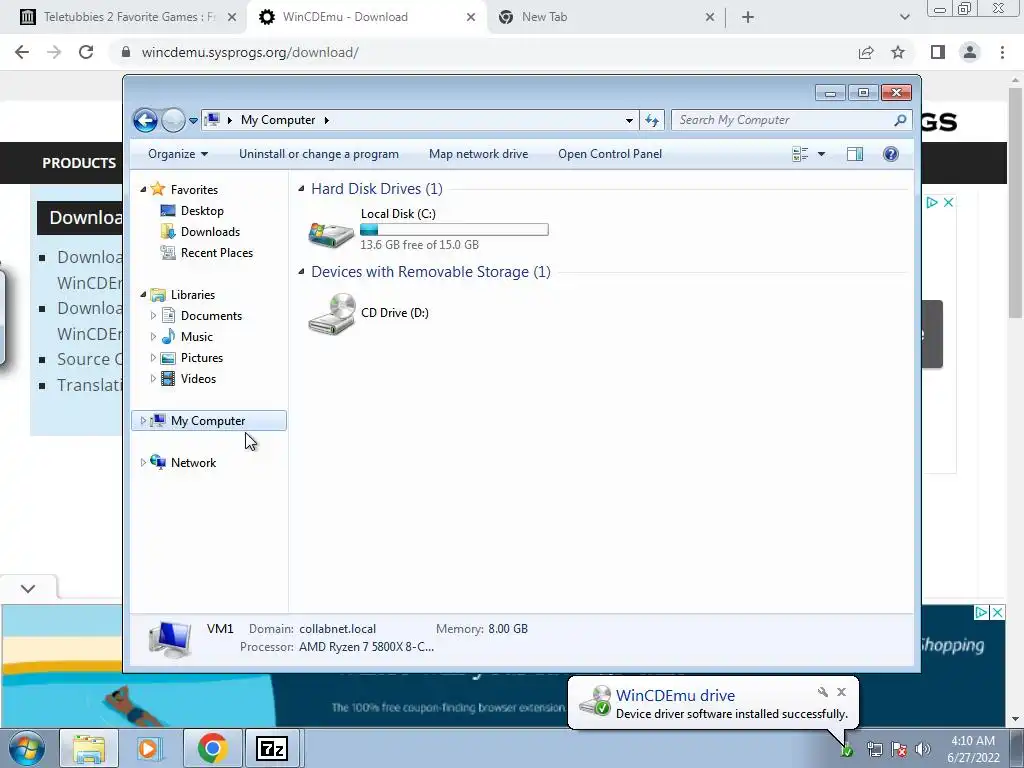Refresh My Computer view
The image size is (1024, 768).
[x=652, y=120]
